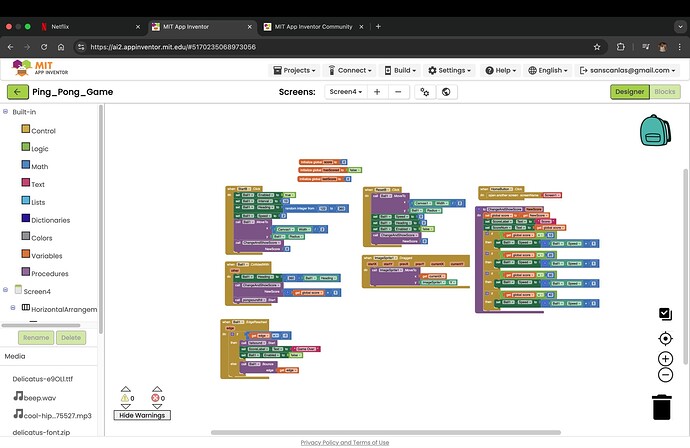Center the workspace on blocks
Image resolution: width=690 pixels, height=448 pixels.
[x=665, y=339]
